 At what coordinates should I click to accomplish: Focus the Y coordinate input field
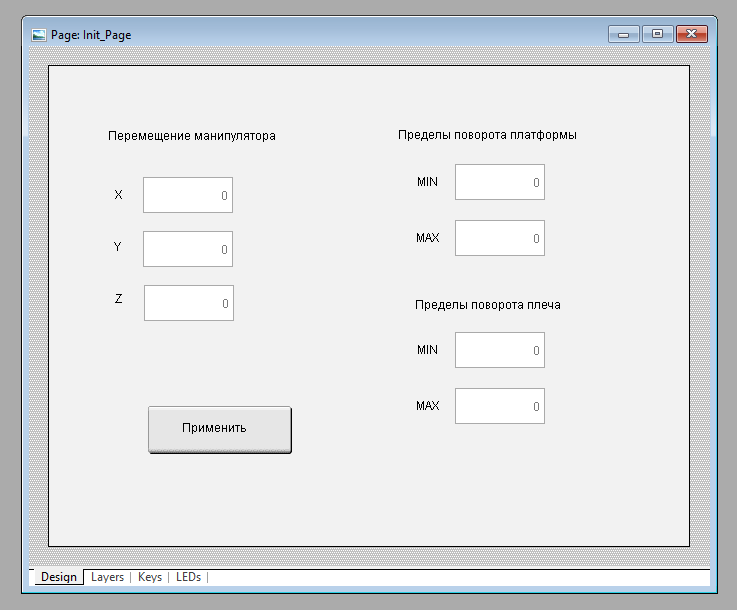[188, 249]
